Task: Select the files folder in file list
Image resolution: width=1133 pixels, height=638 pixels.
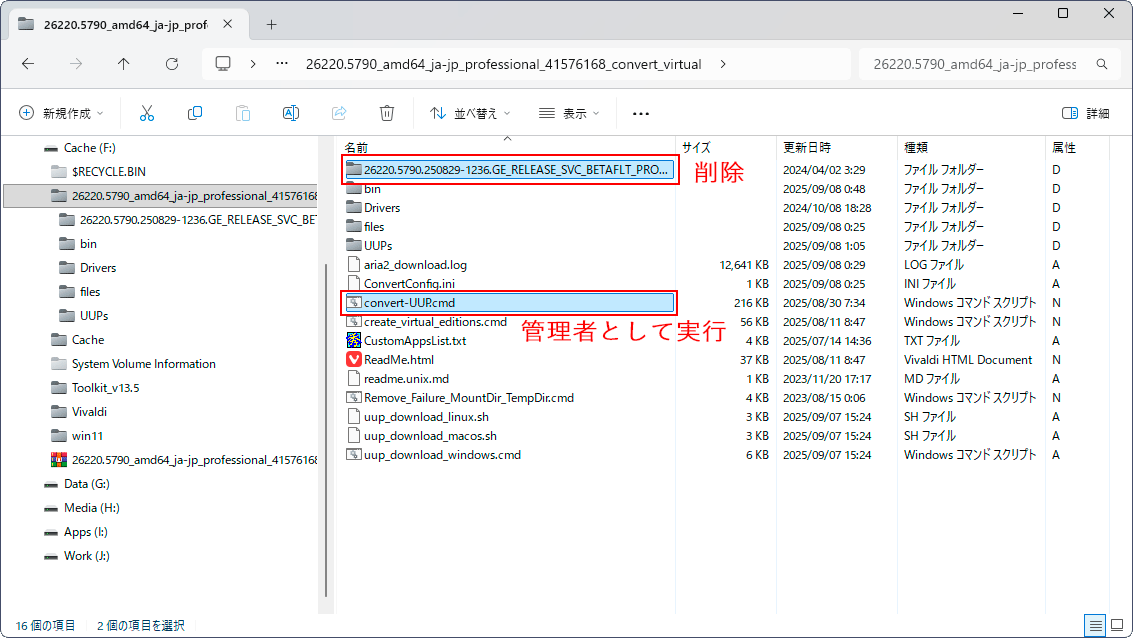Action: click(x=374, y=227)
